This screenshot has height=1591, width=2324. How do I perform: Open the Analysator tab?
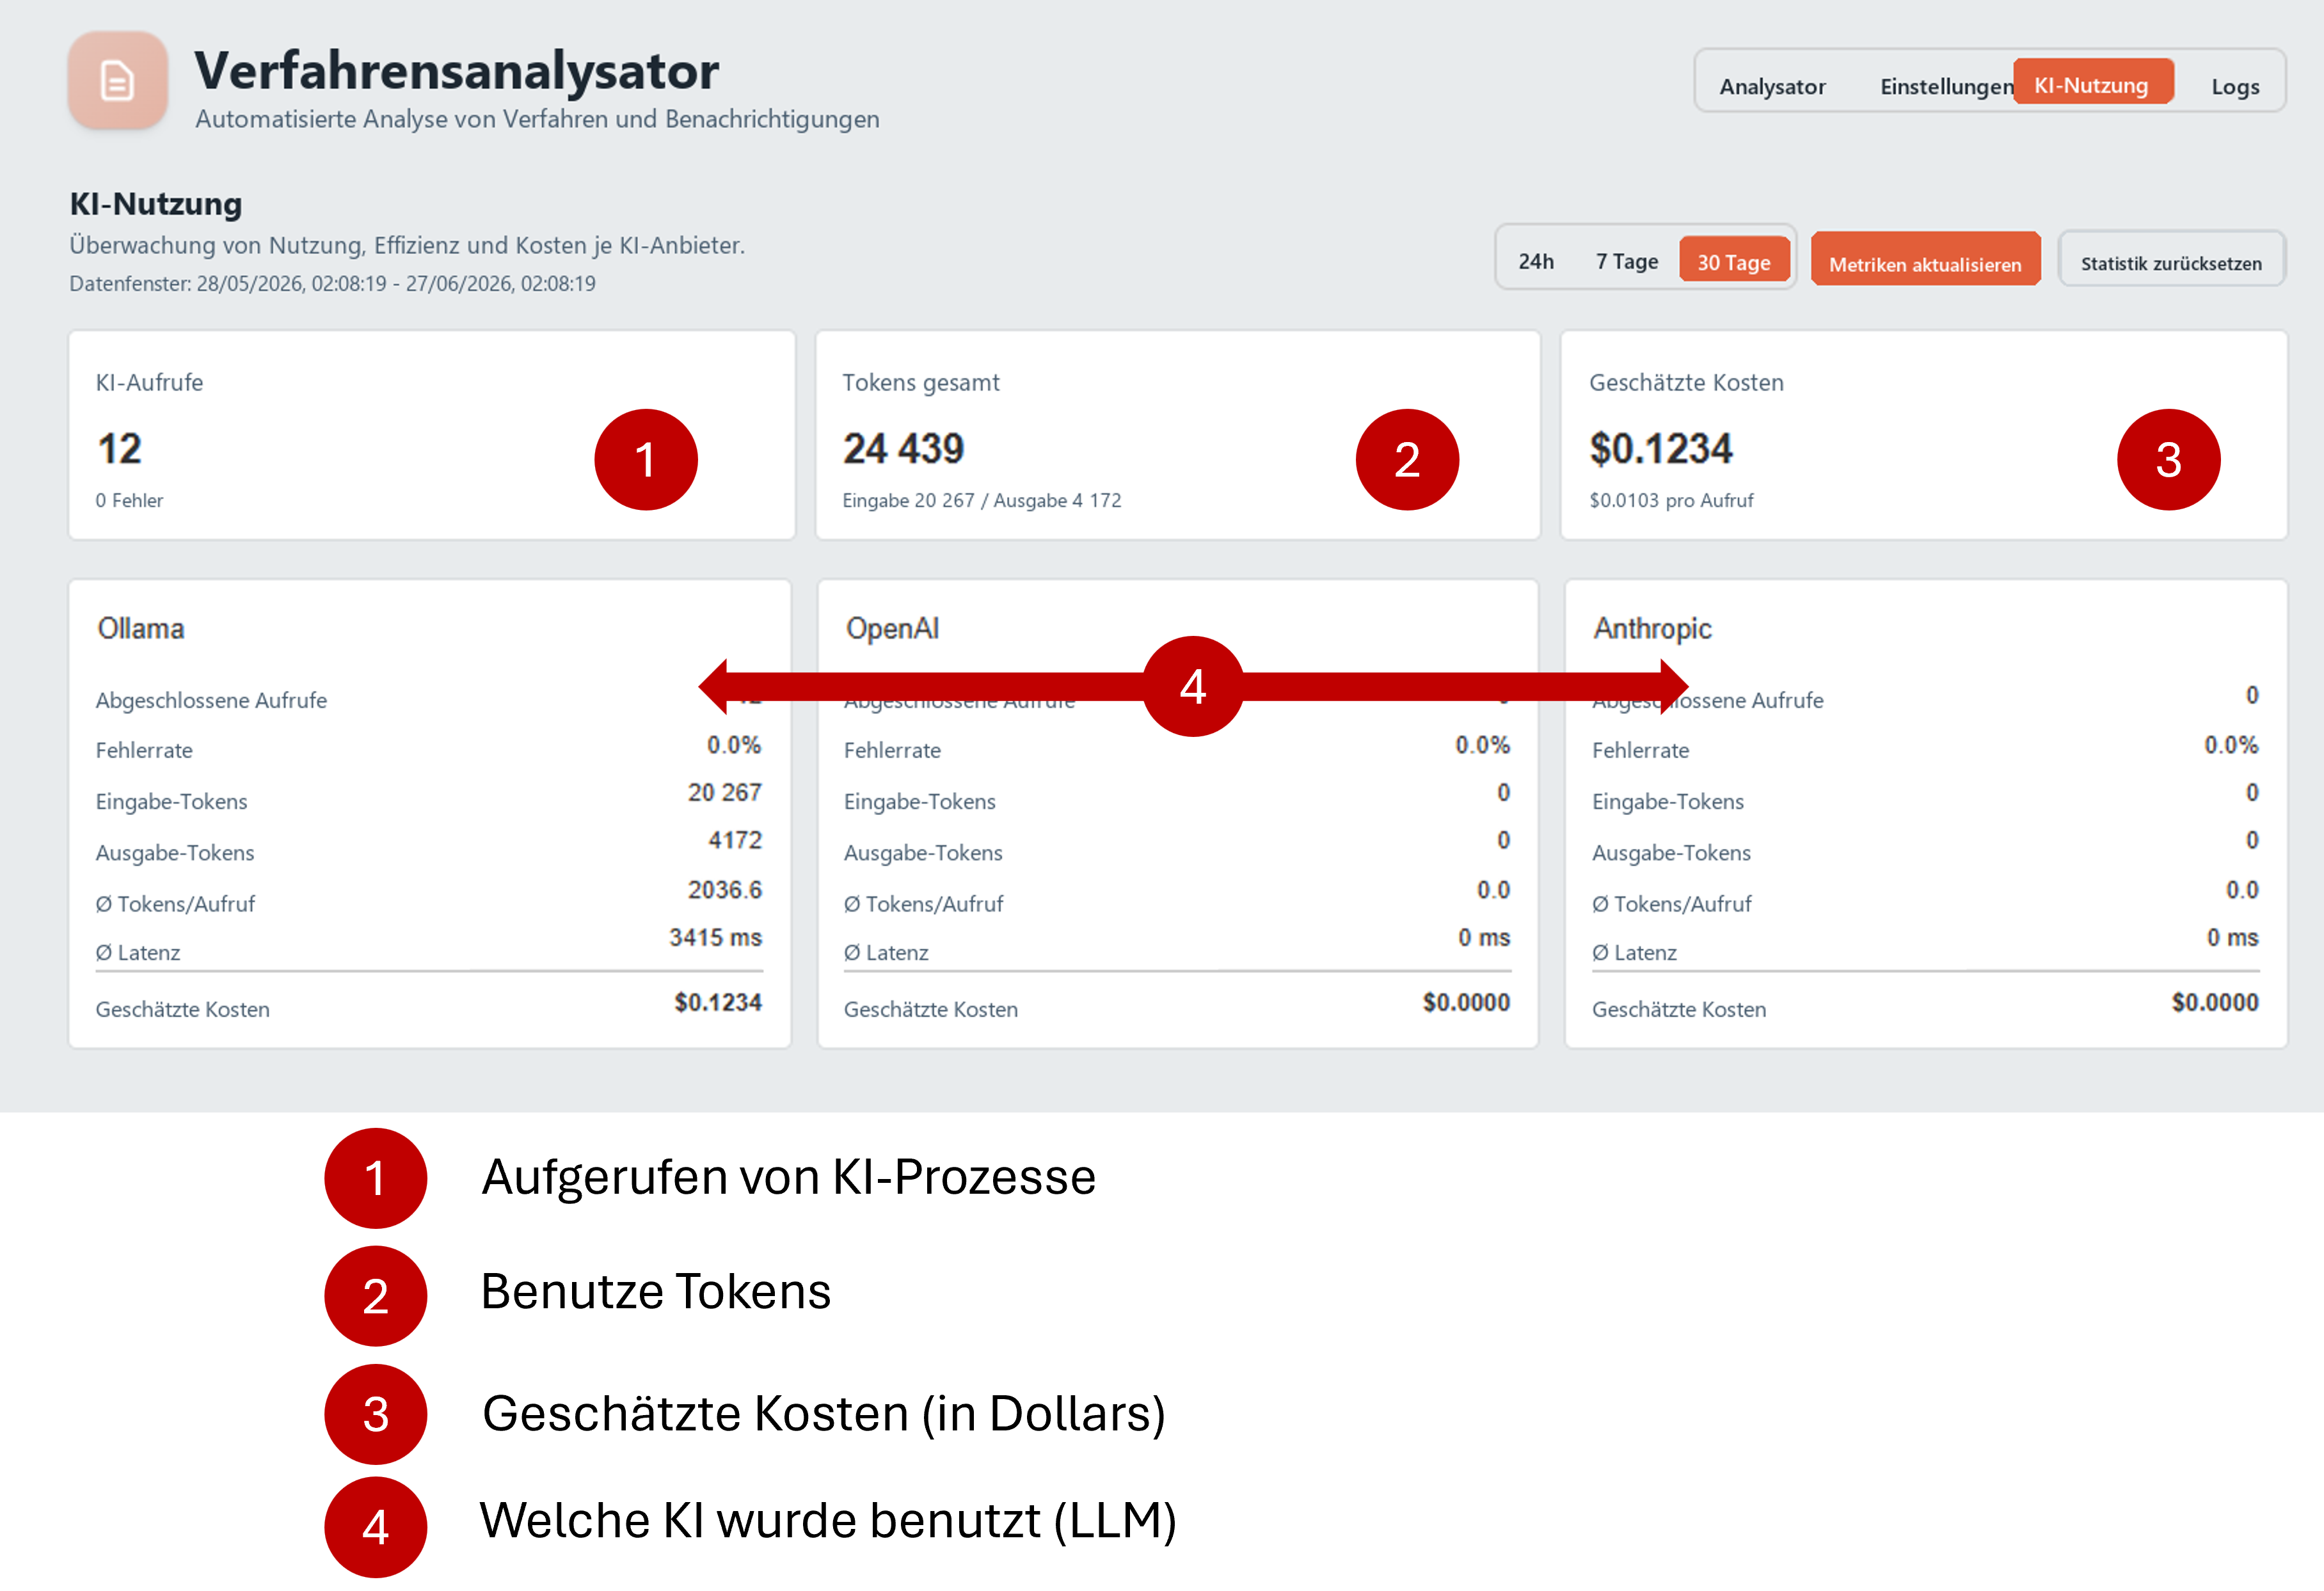coord(1772,86)
